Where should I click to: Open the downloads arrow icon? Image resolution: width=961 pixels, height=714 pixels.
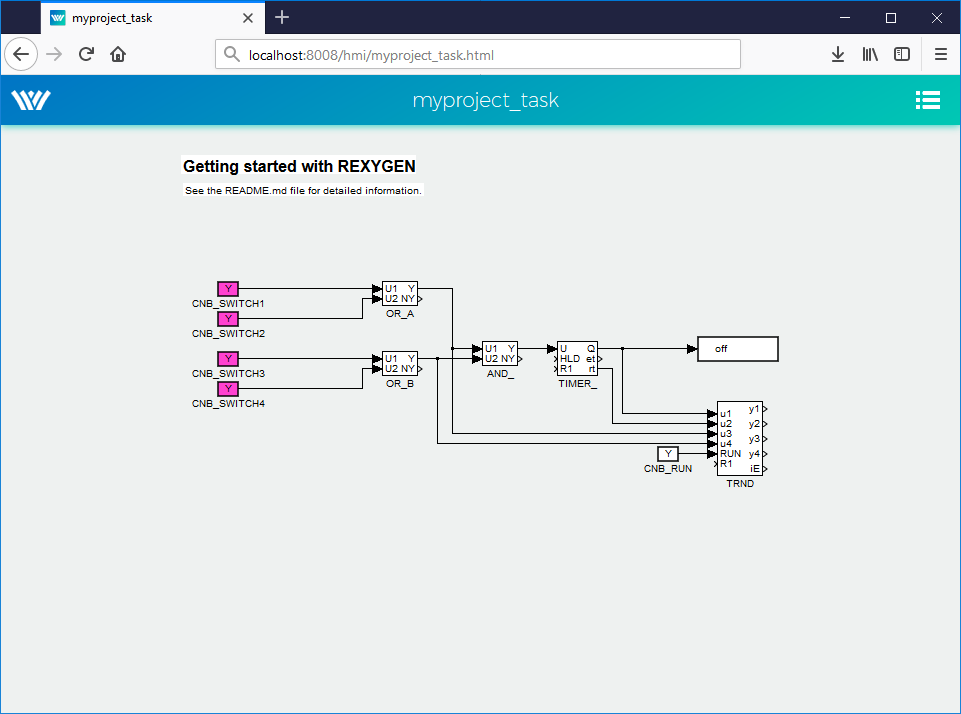pyautogui.click(x=838, y=54)
